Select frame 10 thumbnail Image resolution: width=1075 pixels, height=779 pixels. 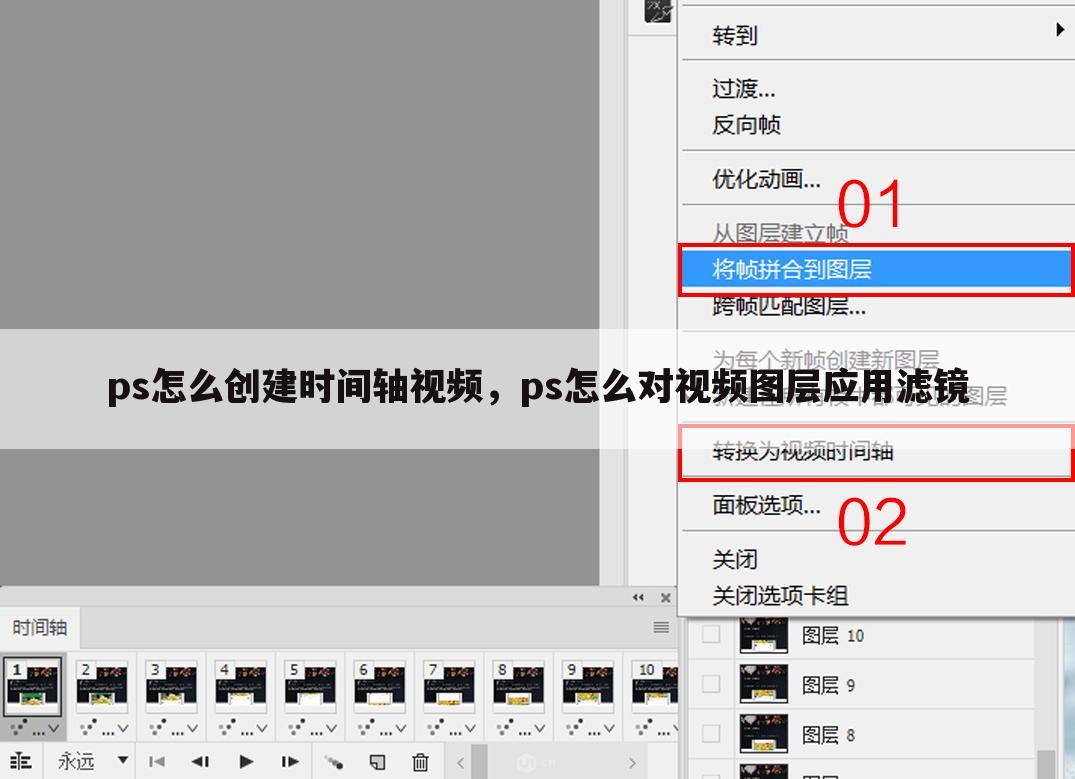click(655, 686)
